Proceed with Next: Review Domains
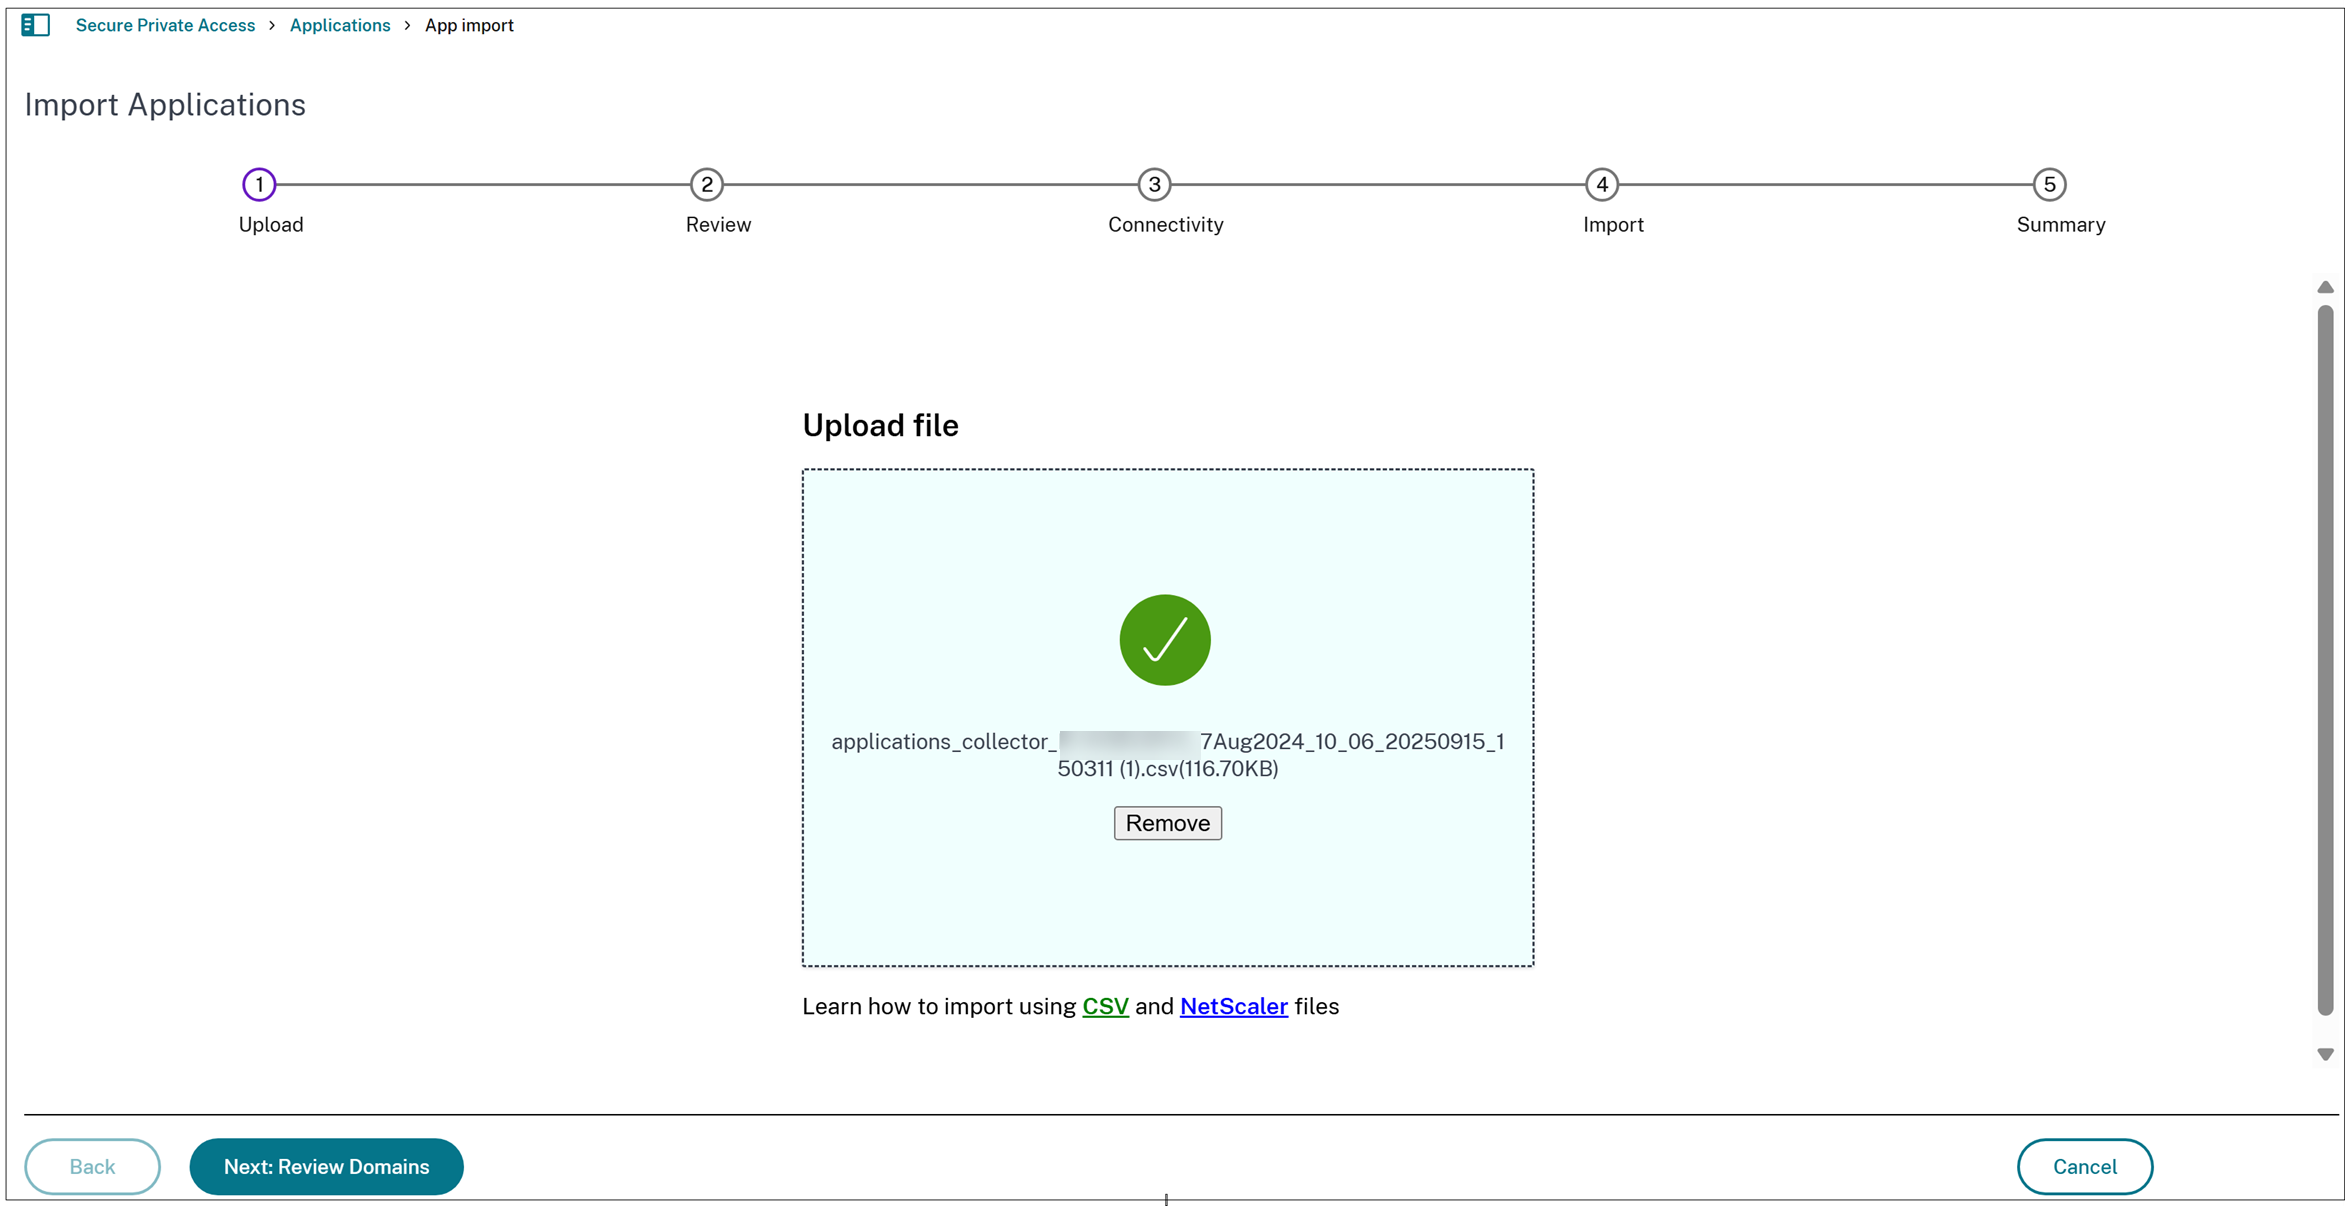This screenshot has width=2345, height=1206. pyautogui.click(x=326, y=1166)
